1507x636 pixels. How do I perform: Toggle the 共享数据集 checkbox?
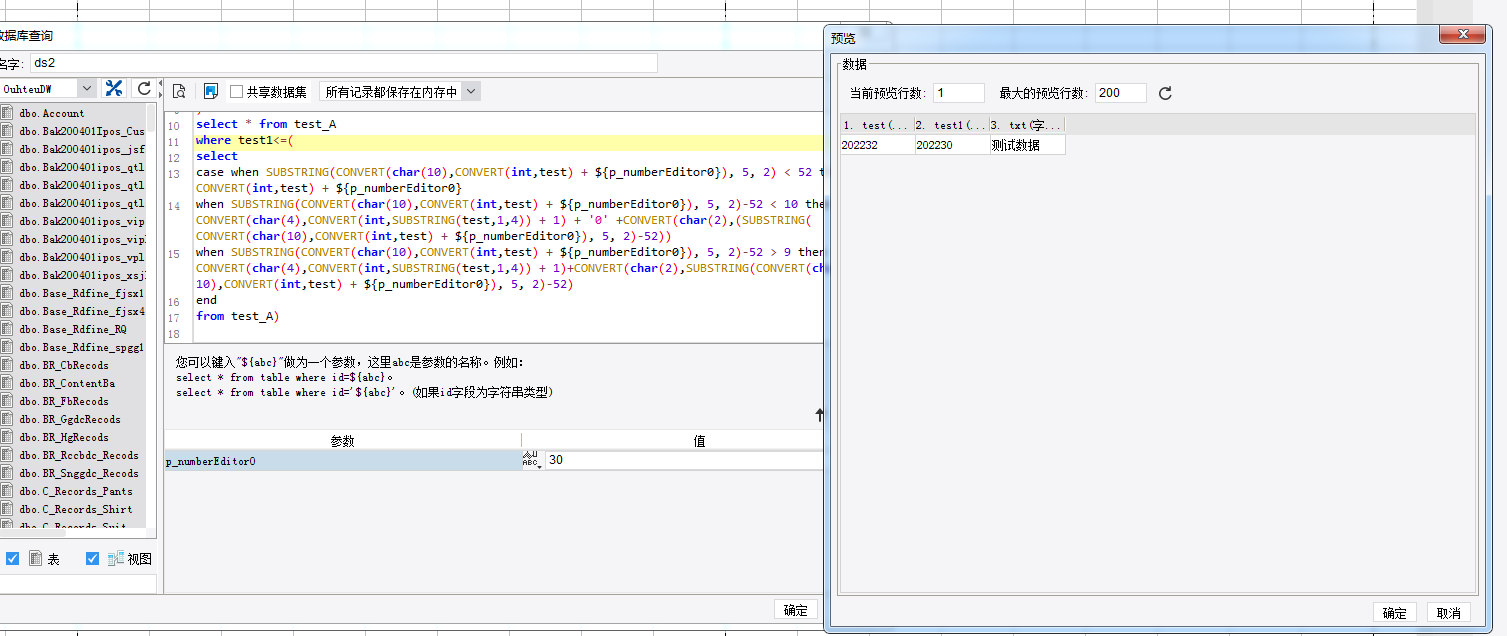[x=237, y=92]
